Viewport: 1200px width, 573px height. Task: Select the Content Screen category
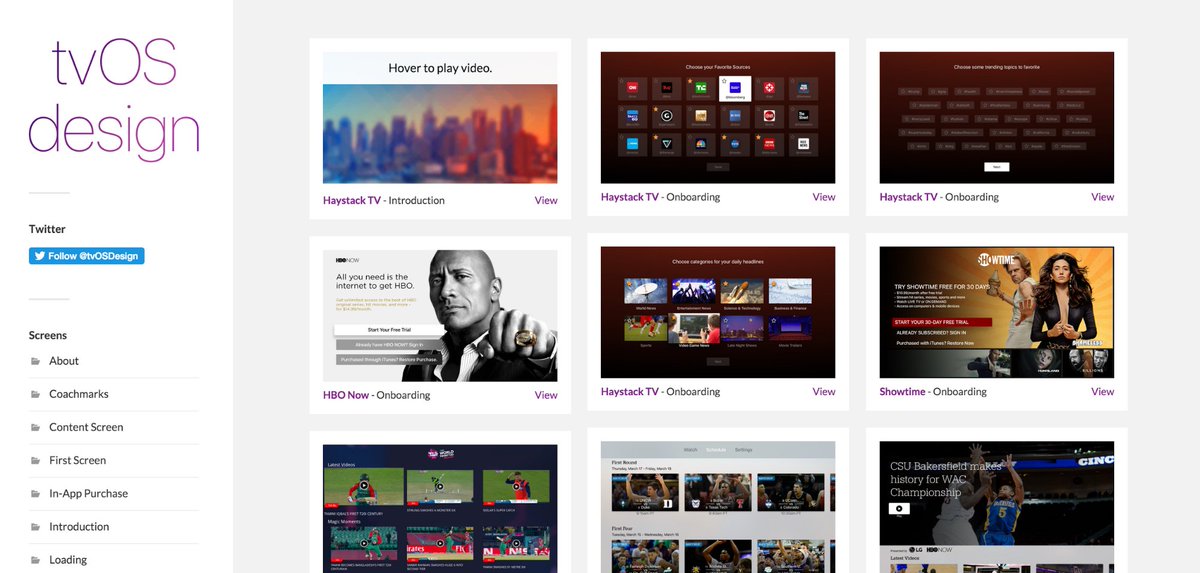point(86,427)
